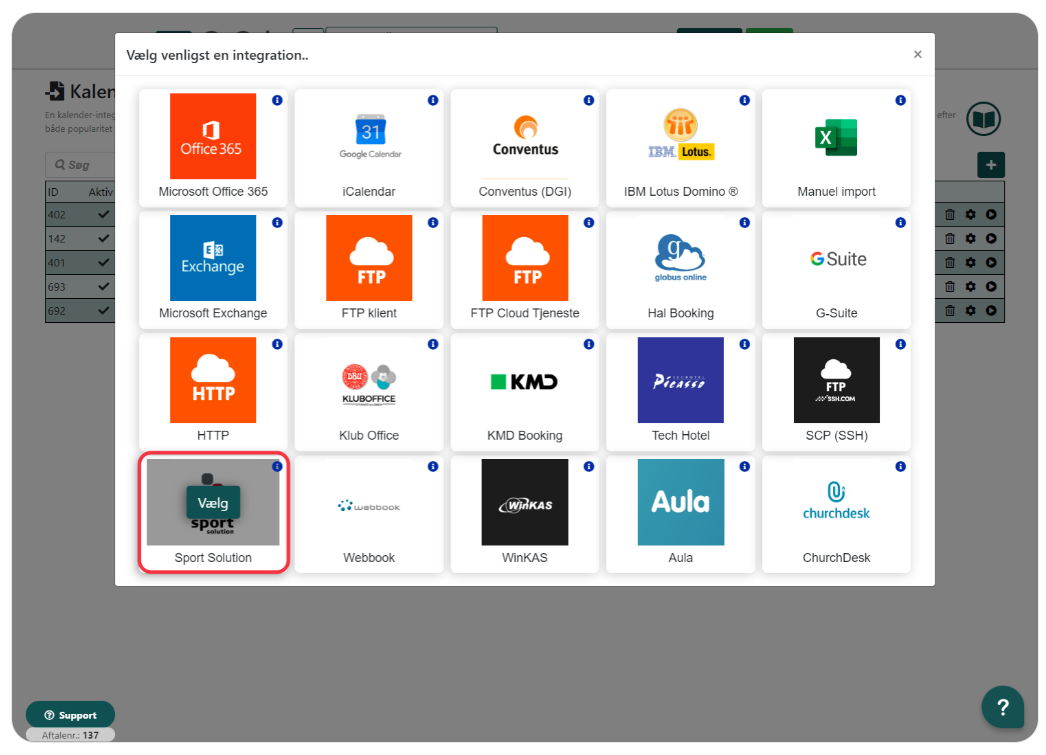Viewport: 1046px width, 755px height.
Task: Pick the Klub Office integration
Action: (369, 392)
